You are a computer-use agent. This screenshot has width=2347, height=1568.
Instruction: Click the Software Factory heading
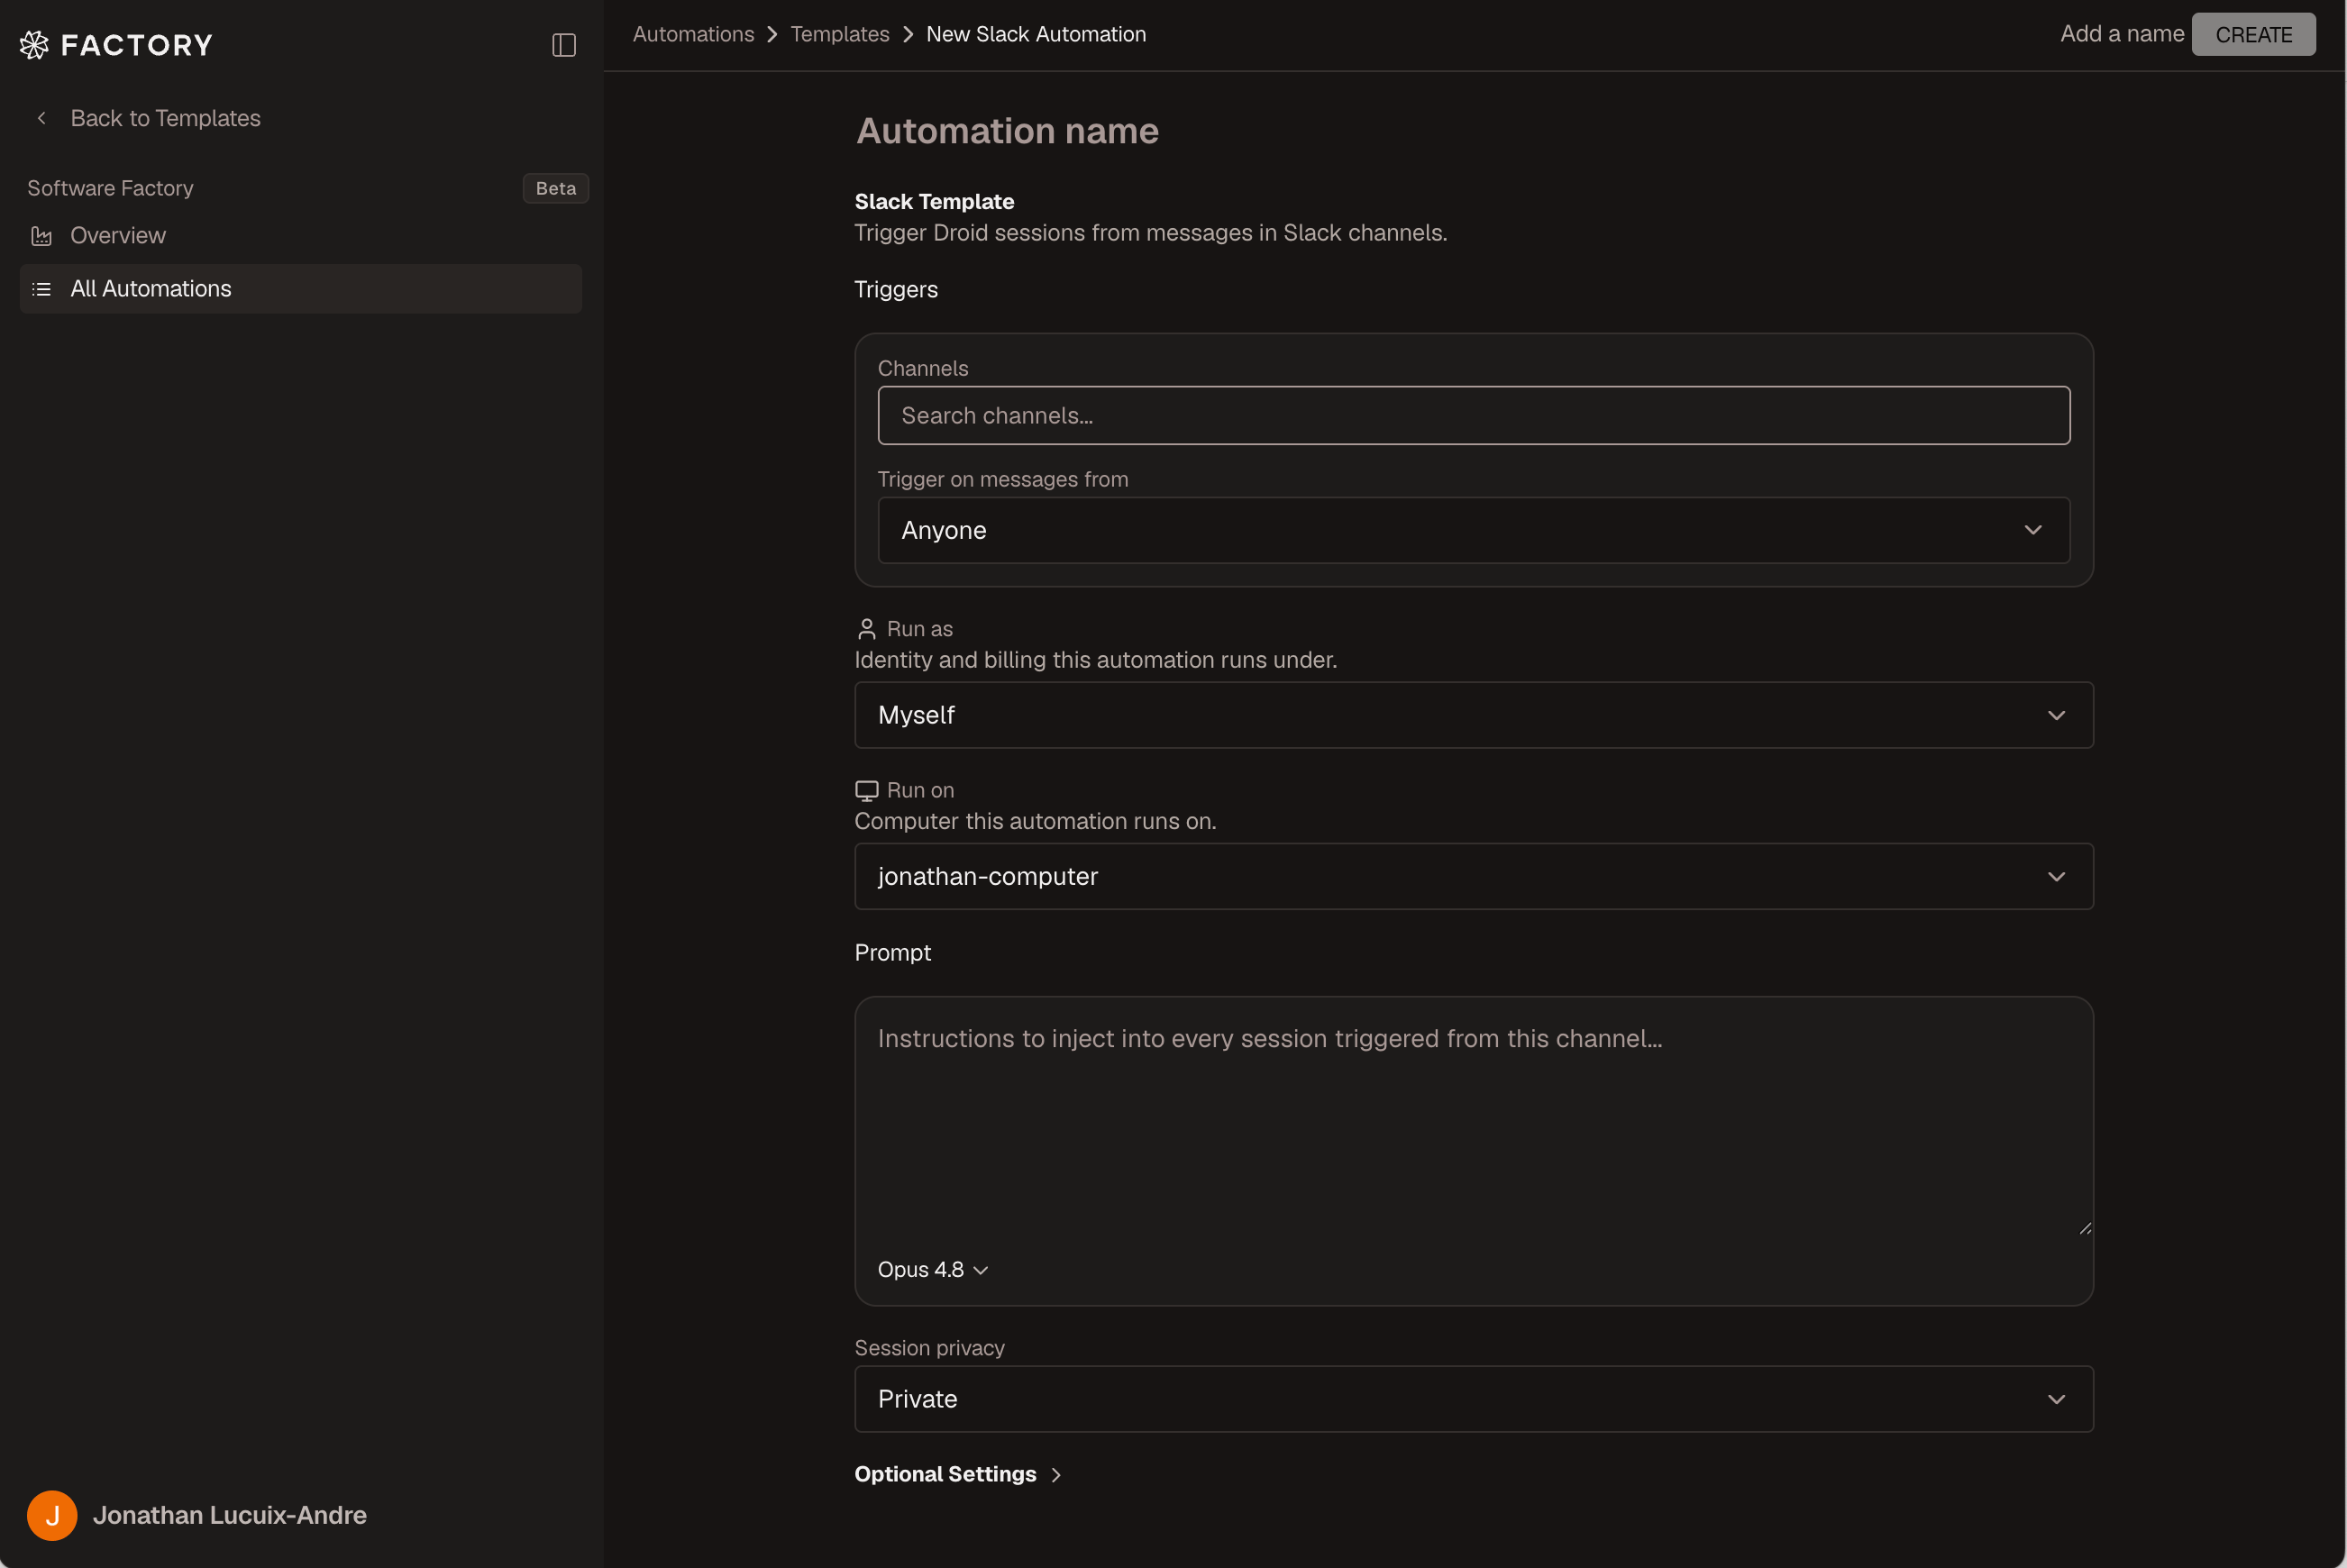[110, 188]
